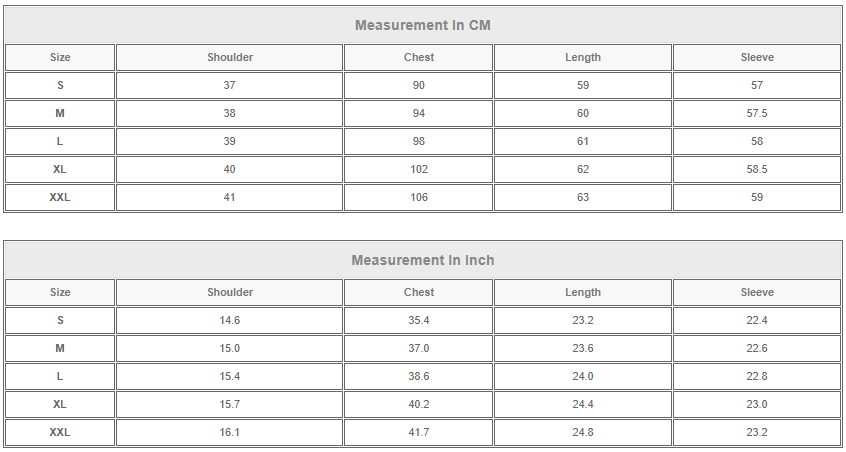The height and width of the screenshot is (452, 846).
Task: Click sleeve value 58.5 for size XL
Action: pos(757,169)
